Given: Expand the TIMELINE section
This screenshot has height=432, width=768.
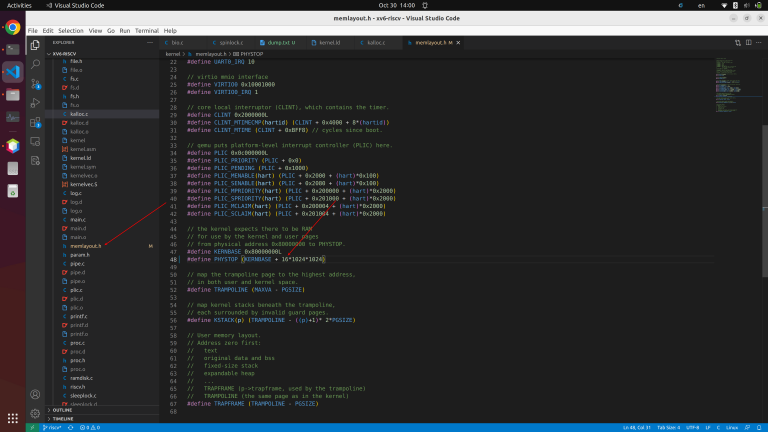Looking at the screenshot, I should [x=63, y=419].
